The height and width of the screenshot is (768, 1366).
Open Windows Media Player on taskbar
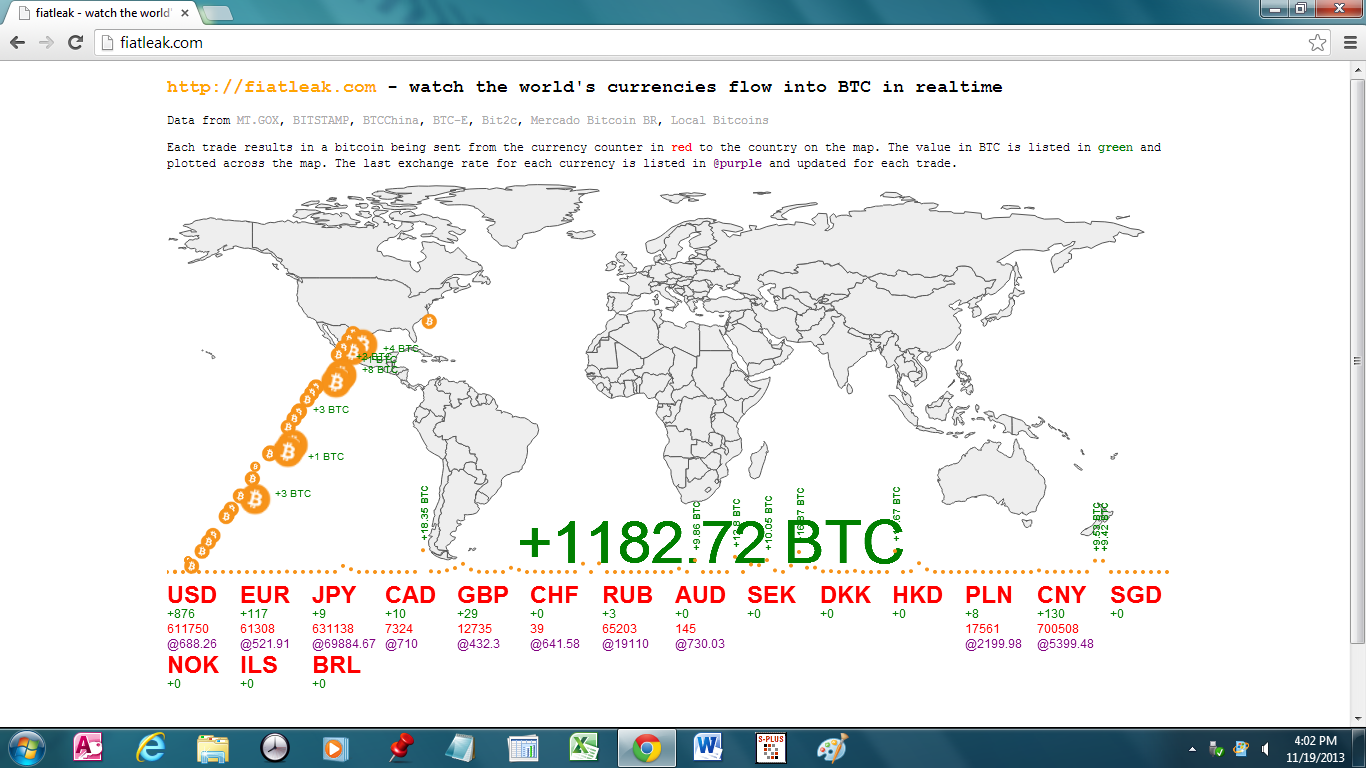(335, 748)
